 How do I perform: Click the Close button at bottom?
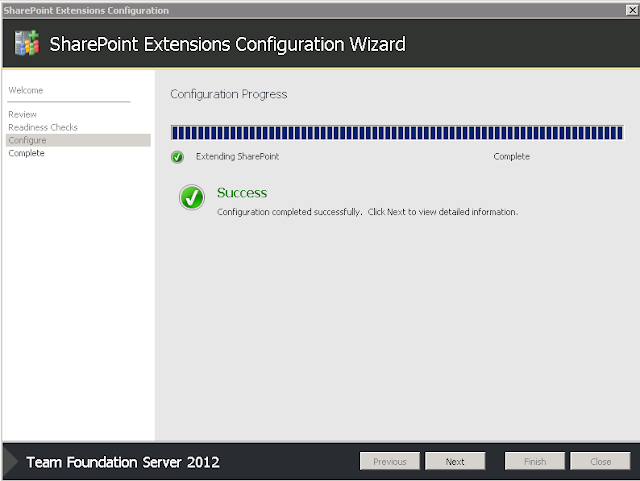600,461
